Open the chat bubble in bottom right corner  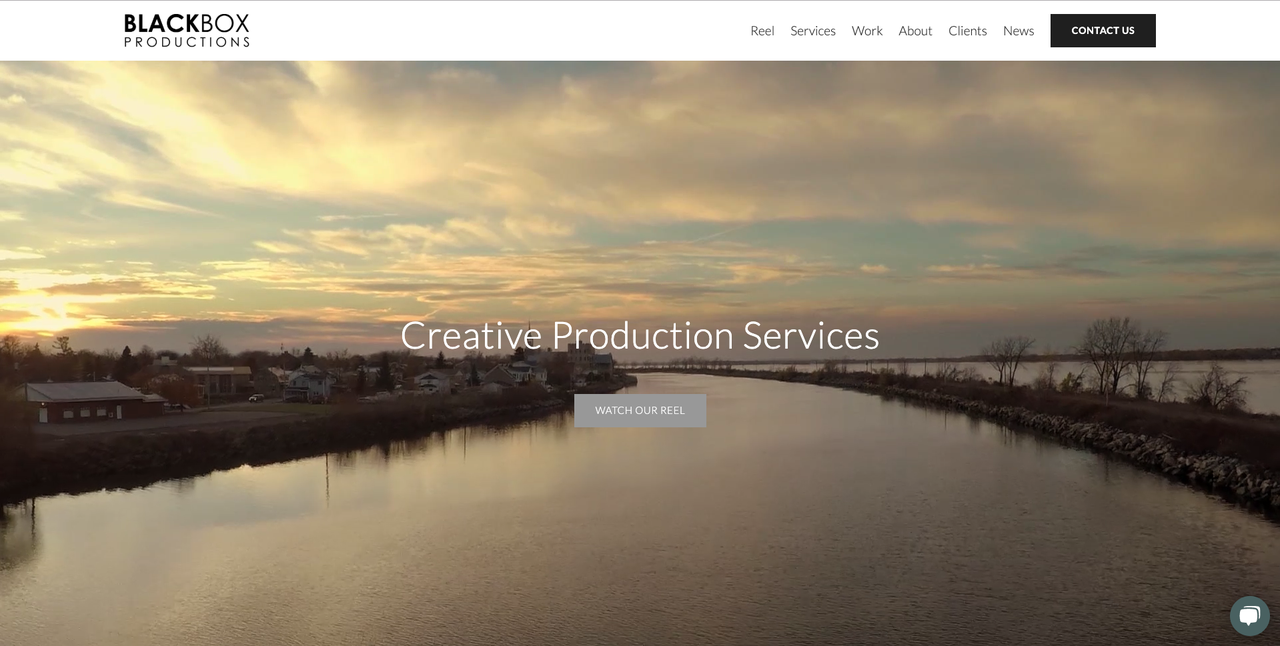pos(1249,615)
